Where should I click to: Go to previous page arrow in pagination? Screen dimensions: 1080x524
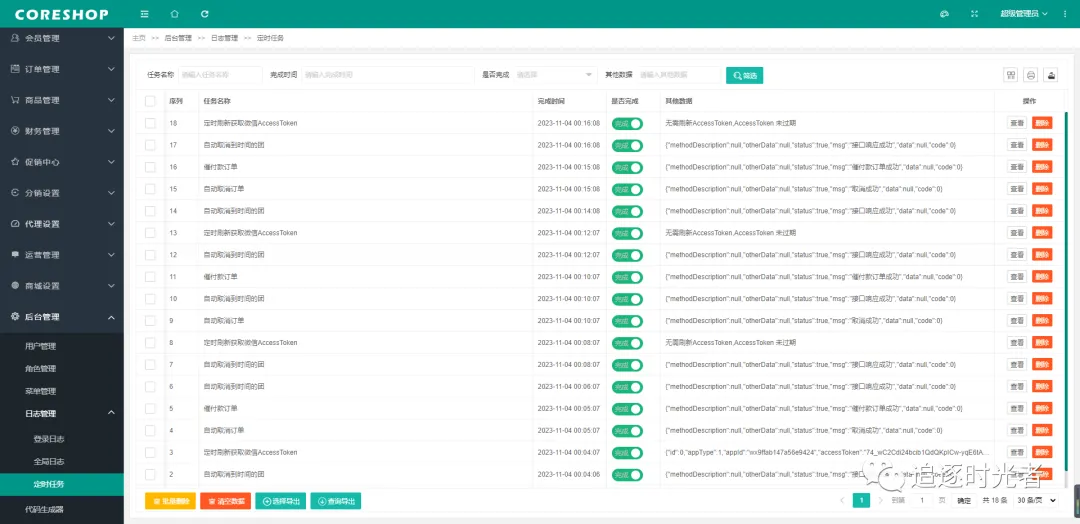tap(842, 501)
